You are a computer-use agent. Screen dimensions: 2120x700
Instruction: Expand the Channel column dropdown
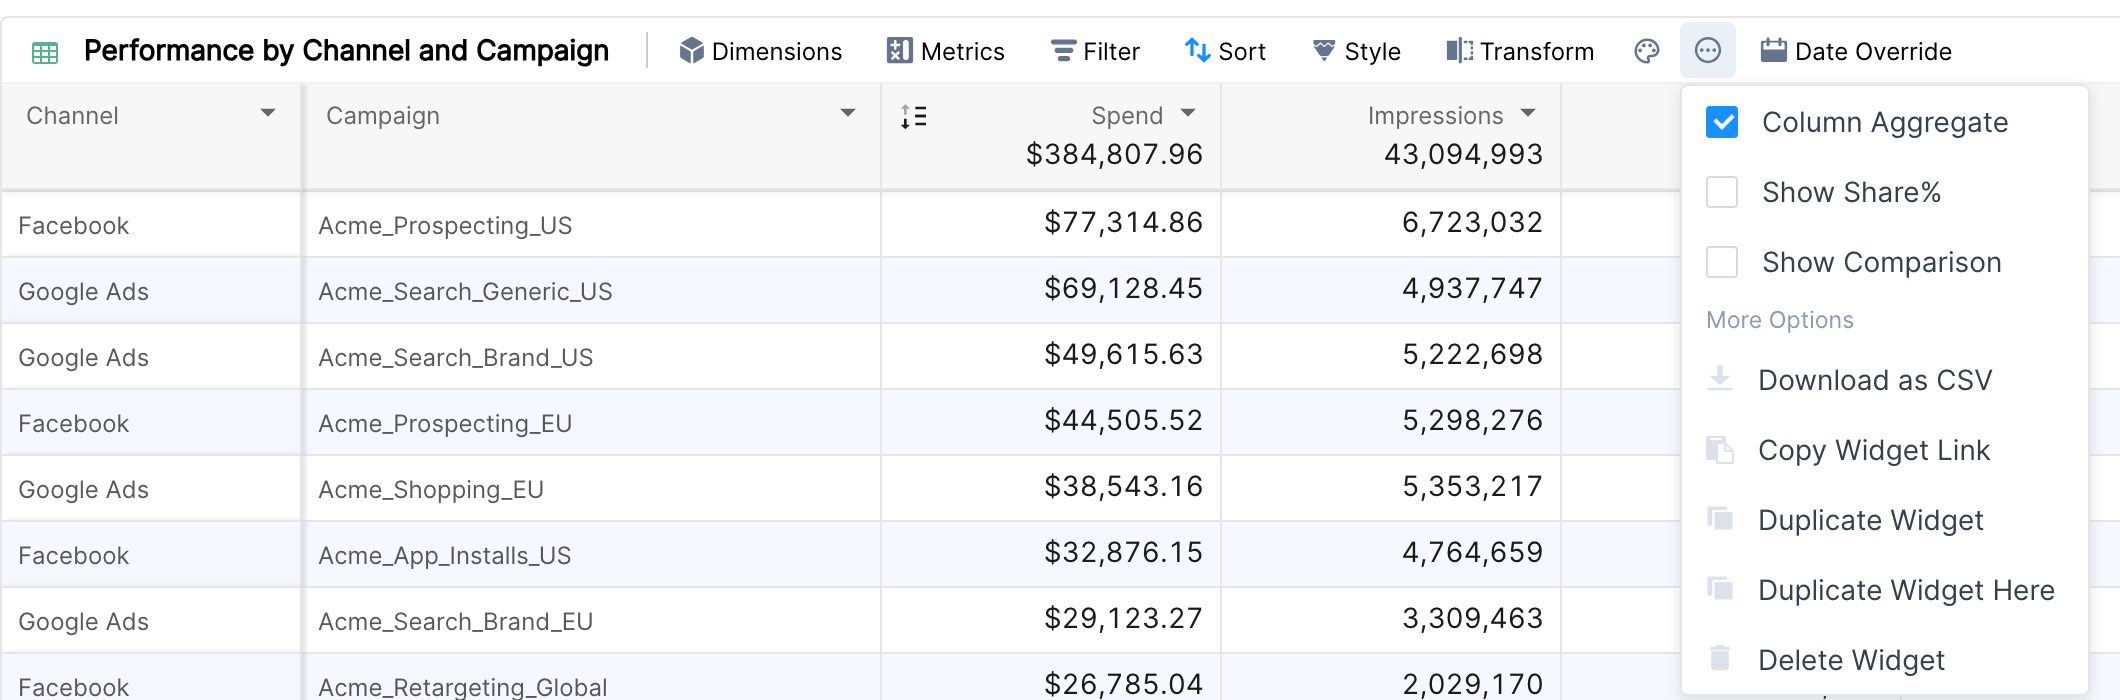pos(268,114)
